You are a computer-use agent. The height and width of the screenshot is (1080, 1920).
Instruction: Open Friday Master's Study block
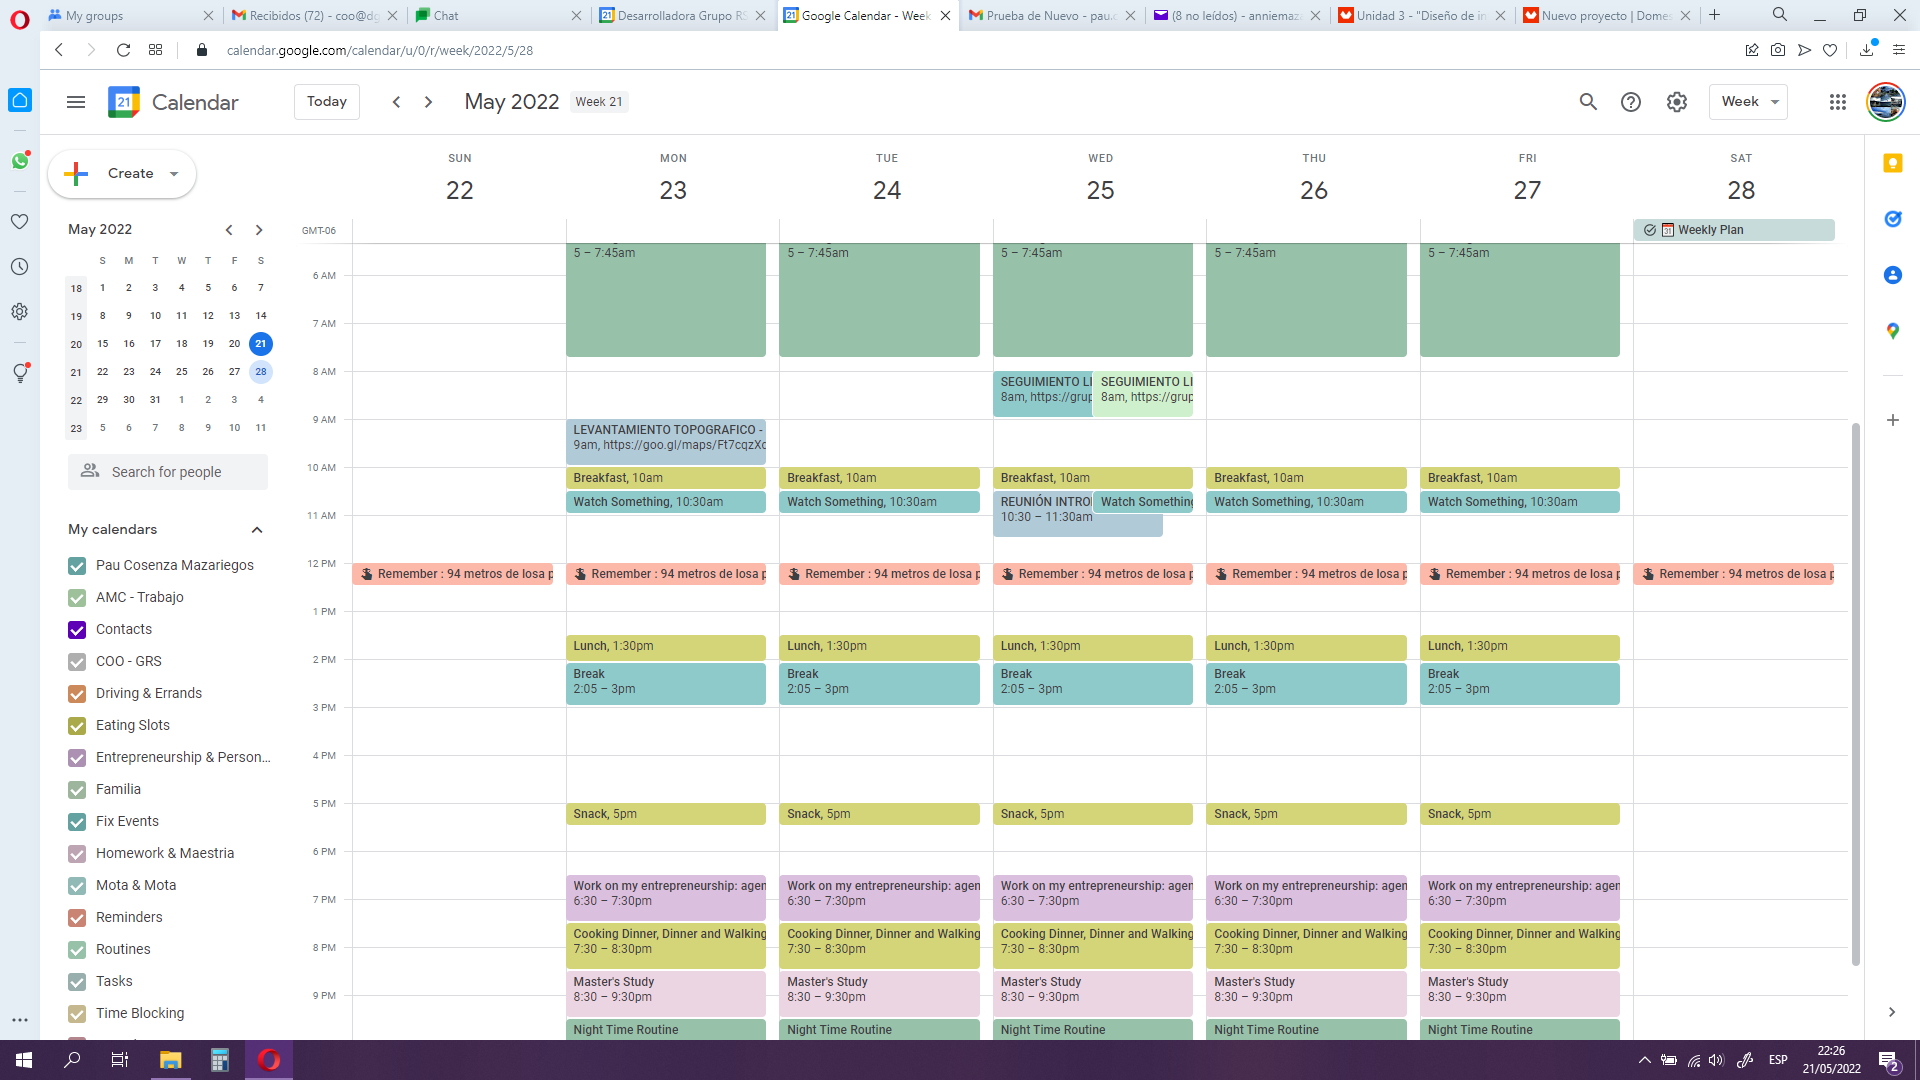[x=1520, y=993]
